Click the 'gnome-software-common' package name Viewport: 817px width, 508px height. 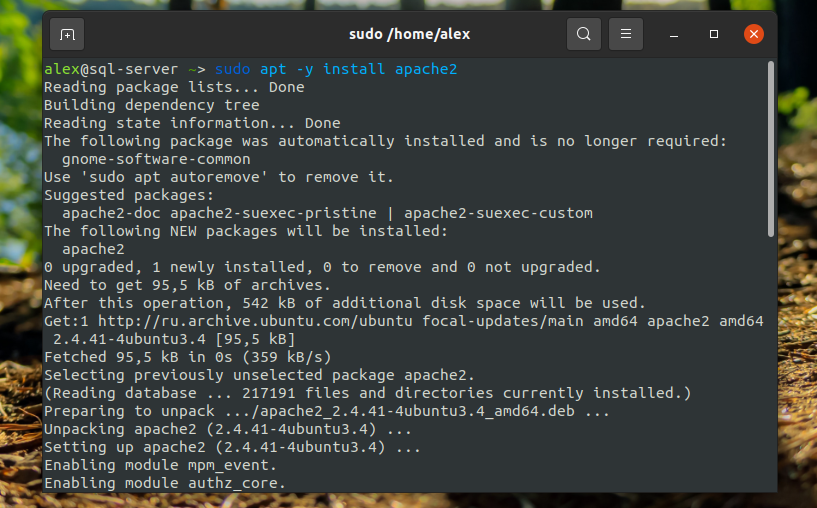[x=156, y=159]
